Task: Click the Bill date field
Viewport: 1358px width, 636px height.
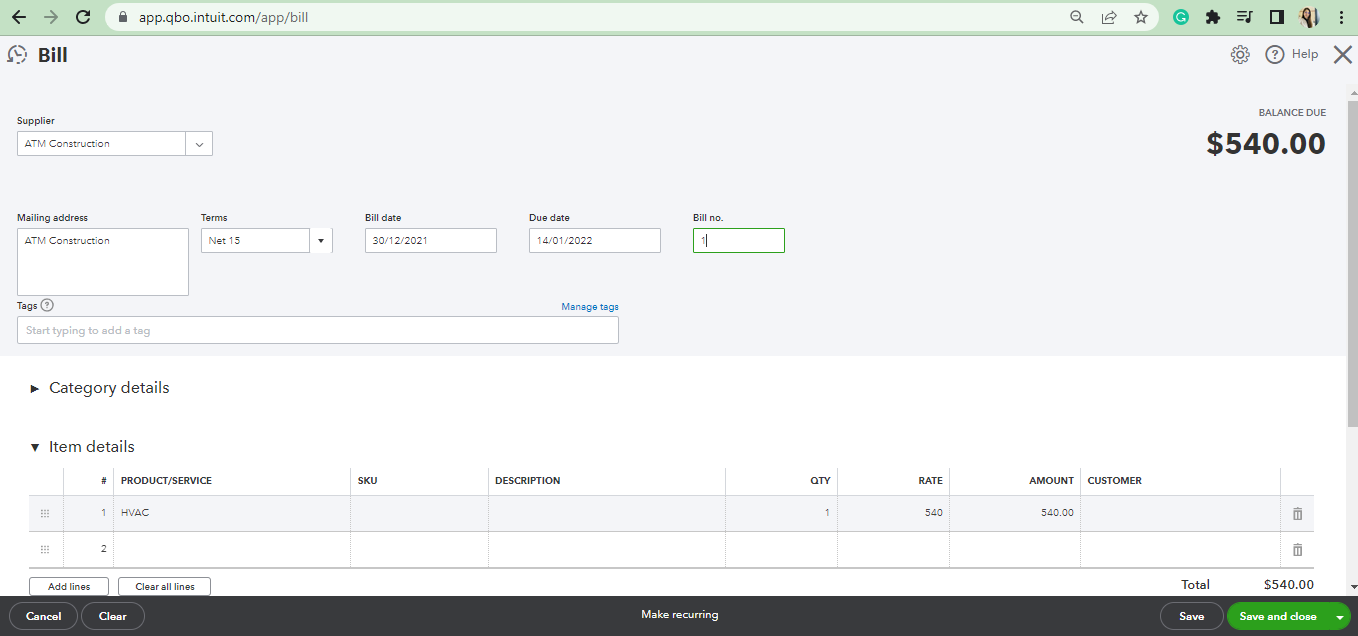Action: [x=431, y=241]
